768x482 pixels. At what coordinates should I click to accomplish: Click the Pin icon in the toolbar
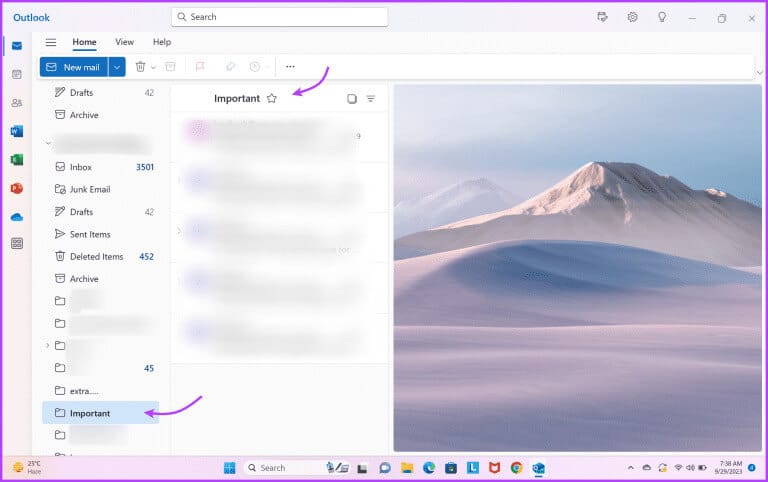click(x=230, y=67)
